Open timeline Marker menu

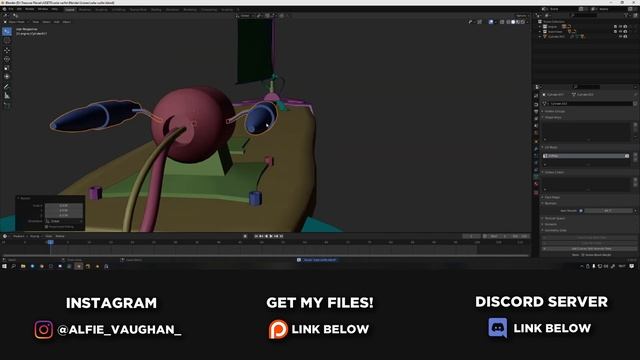60,236
